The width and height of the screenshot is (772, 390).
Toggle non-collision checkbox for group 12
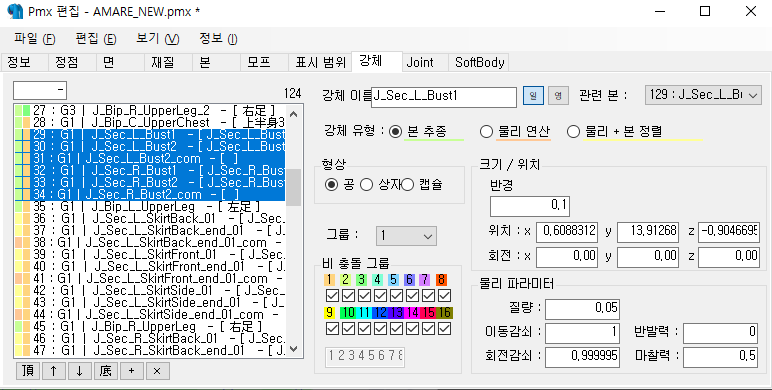pyautogui.click(x=380, y=329)
